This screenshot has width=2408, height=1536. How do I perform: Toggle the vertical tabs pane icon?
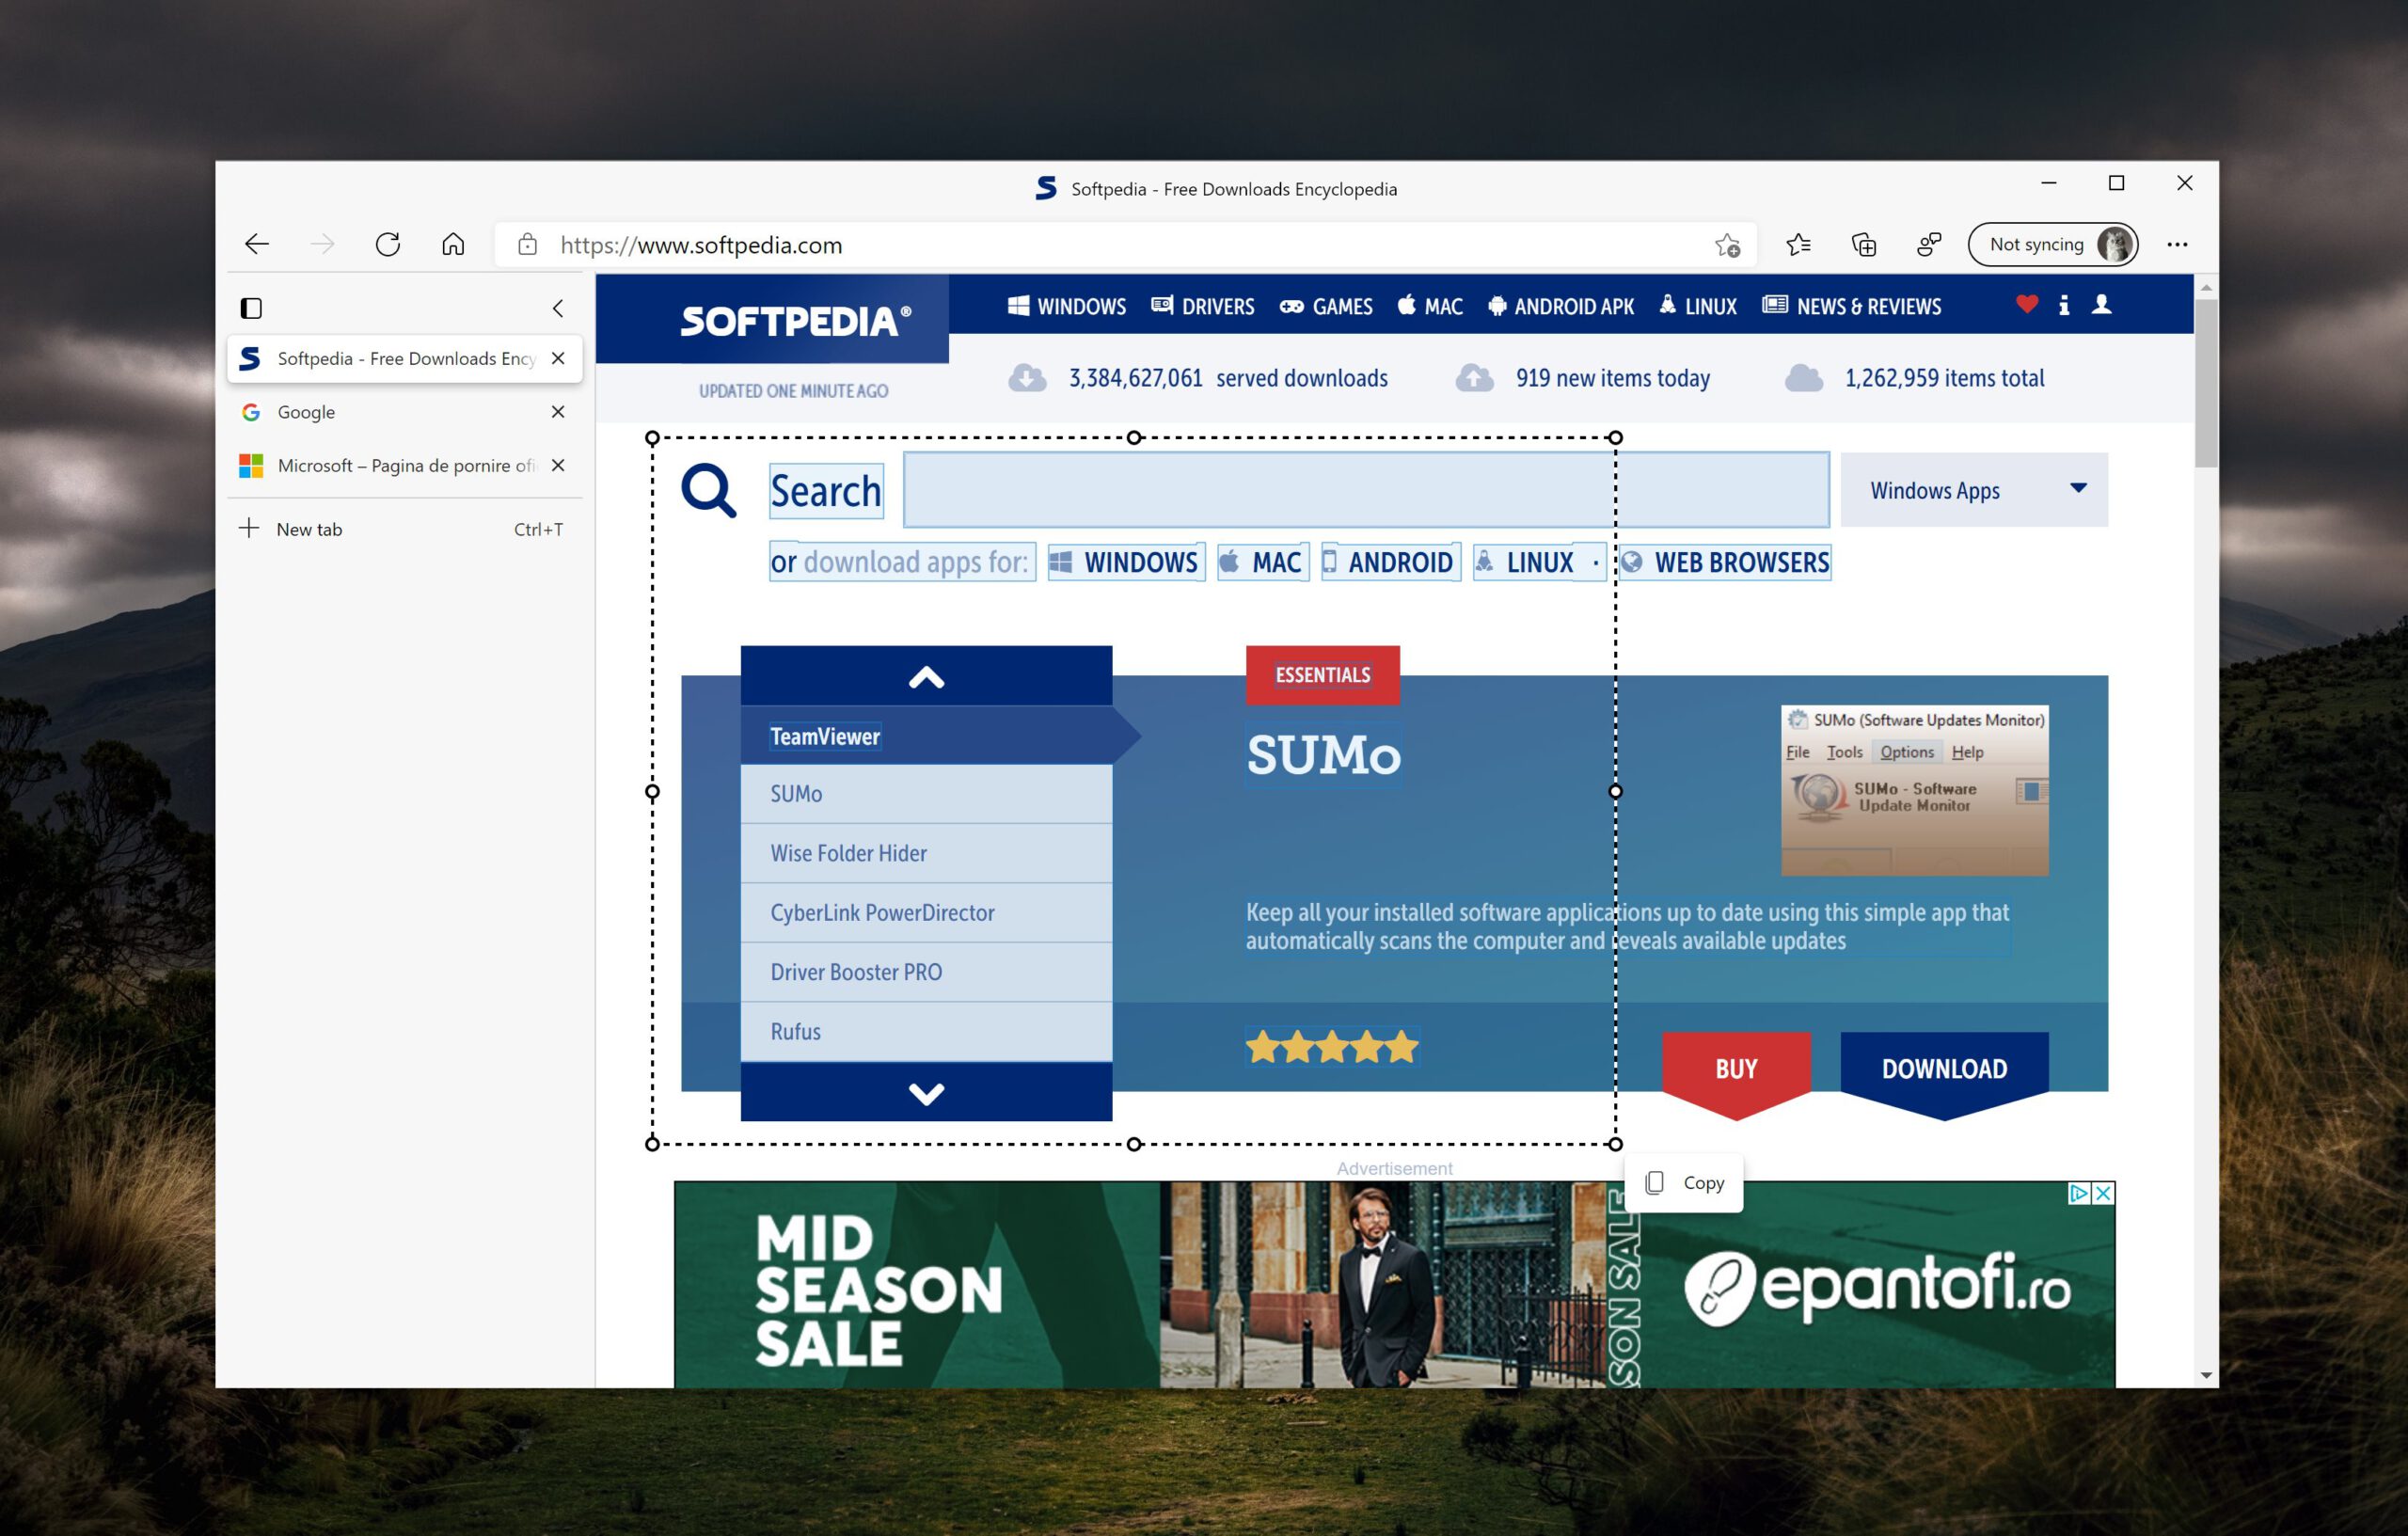[251, 308]
